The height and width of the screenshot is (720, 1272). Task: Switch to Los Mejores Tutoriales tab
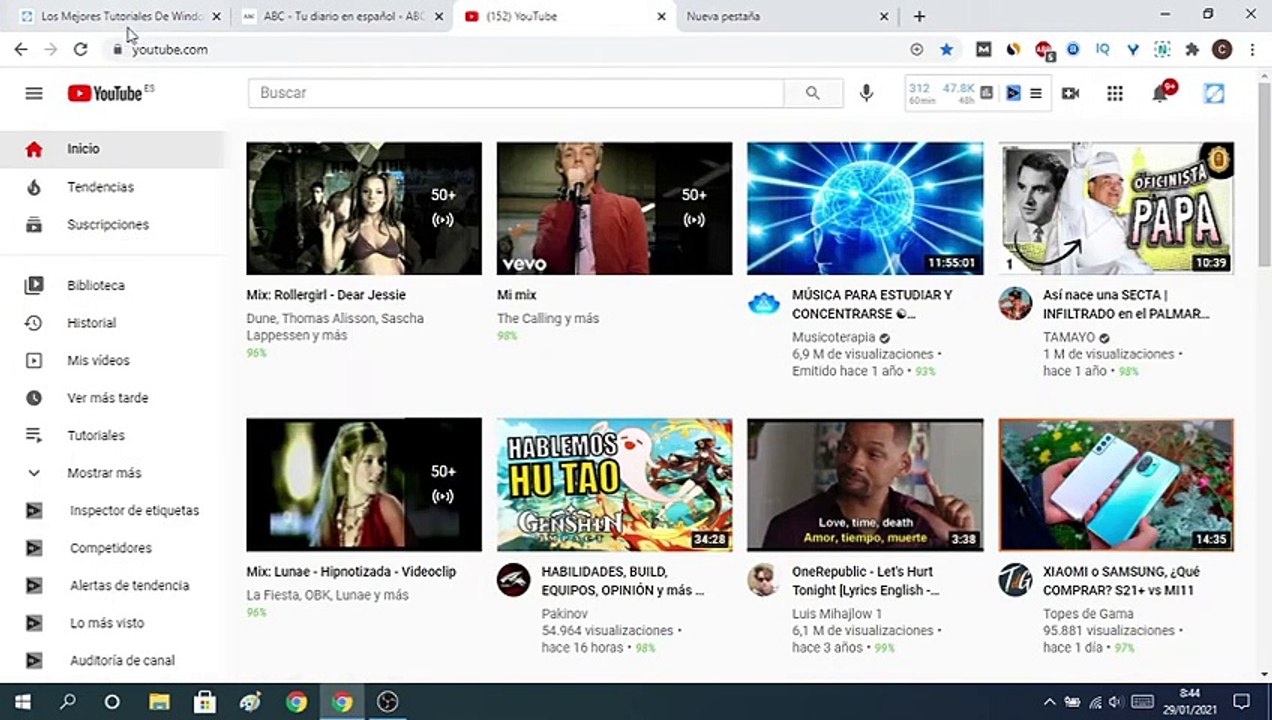[x=119, y=16]
